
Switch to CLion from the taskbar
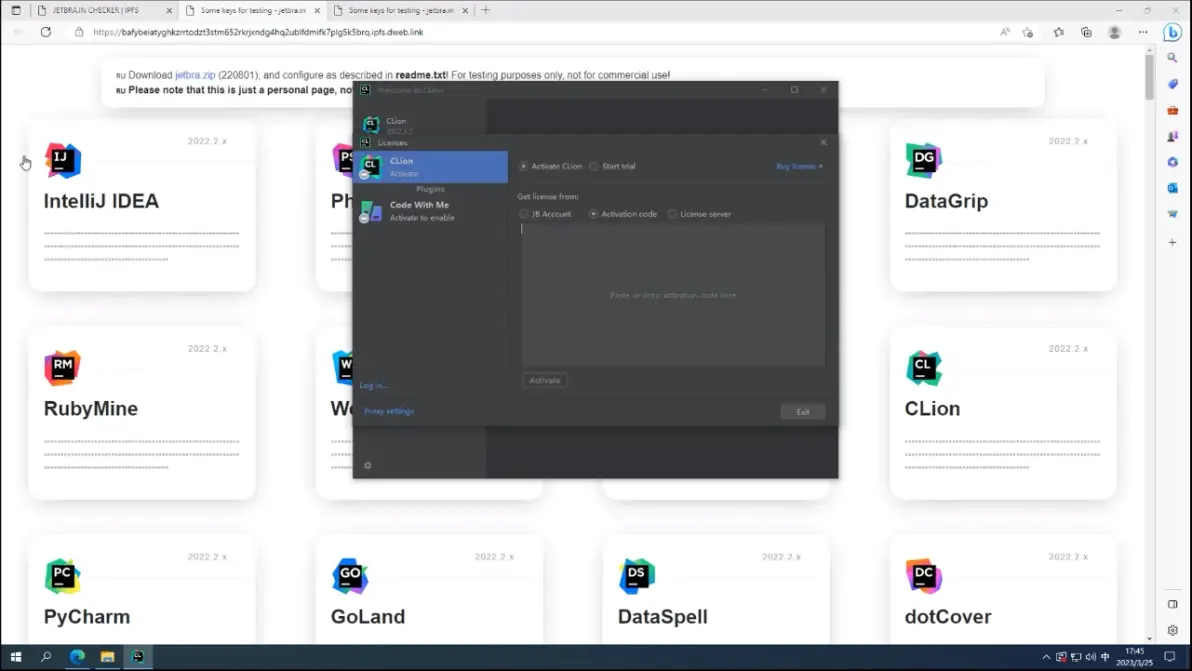(x=138, y=657)
